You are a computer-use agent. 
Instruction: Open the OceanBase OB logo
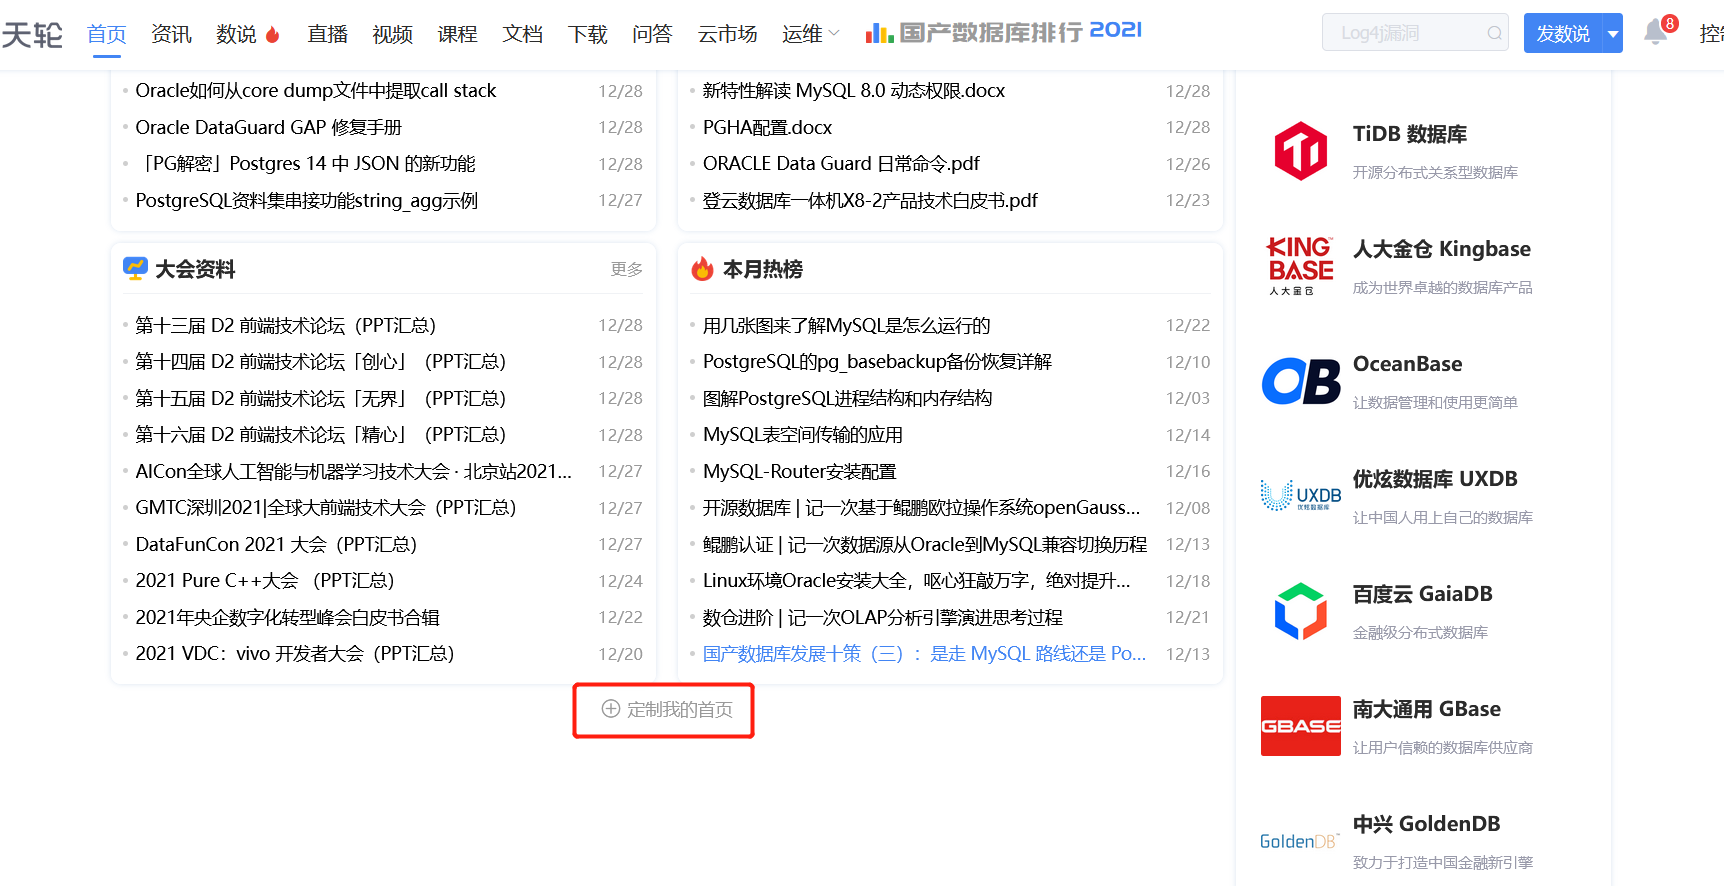tap(1301, 381)
